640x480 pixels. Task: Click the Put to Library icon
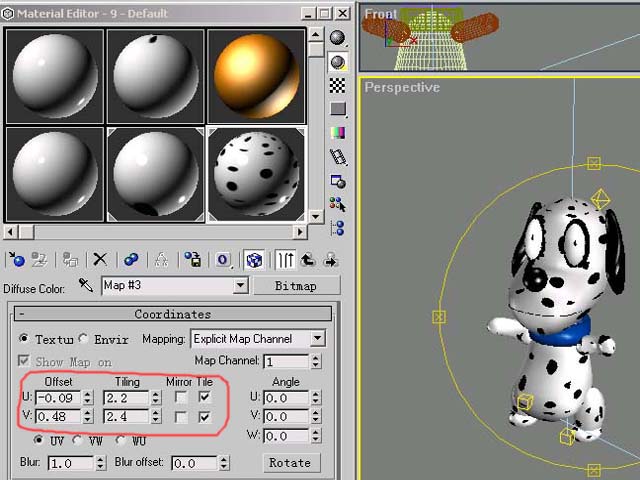coord(192,260)
